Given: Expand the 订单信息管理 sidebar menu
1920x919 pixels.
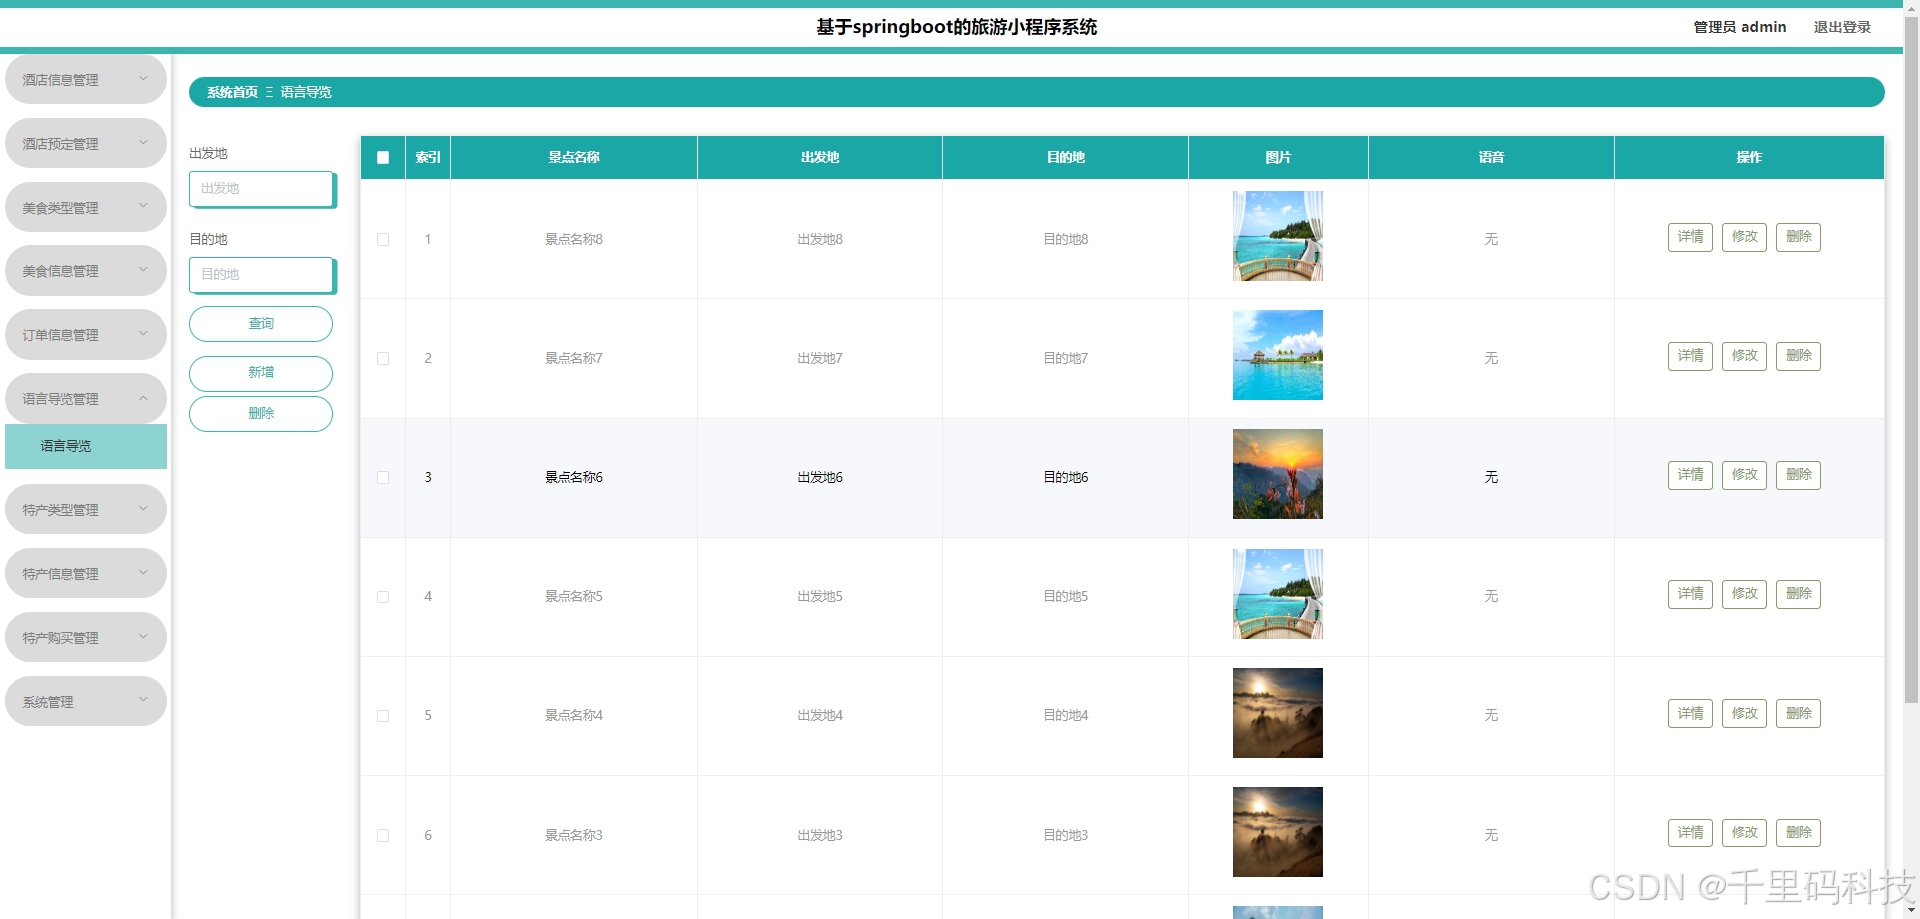Looking at the screenshot, I should point(86,335).
